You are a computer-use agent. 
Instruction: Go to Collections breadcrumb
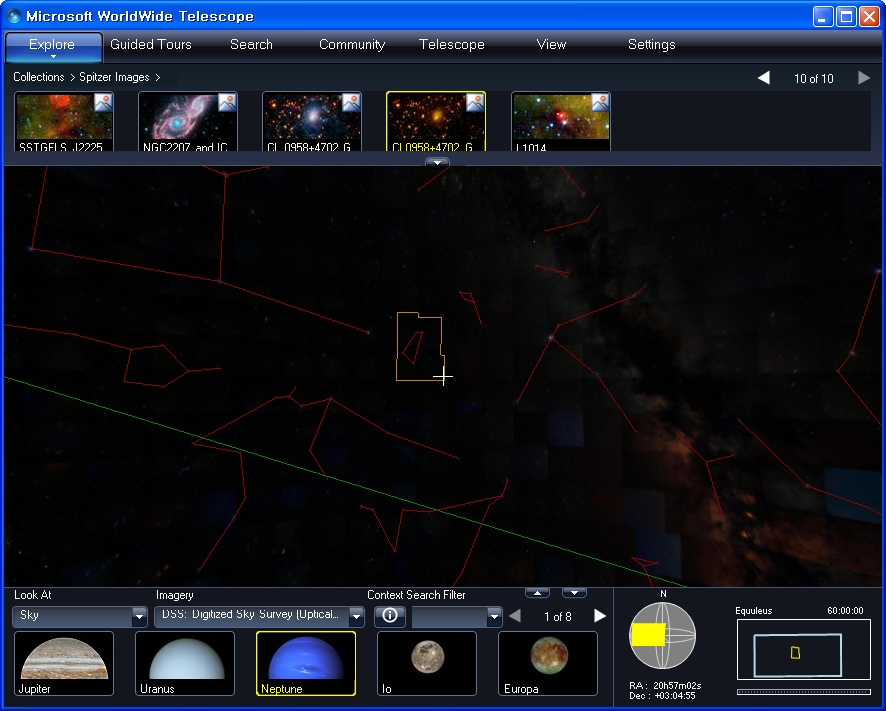tap(38, 77)
